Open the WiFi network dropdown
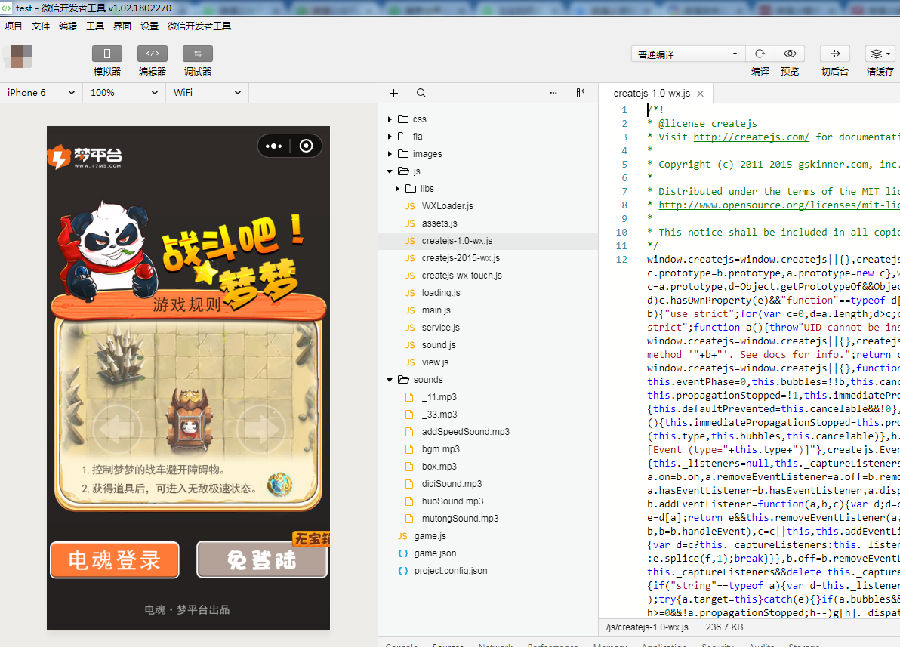Screen dimensions: 900x647 click(x=207, y=92)
